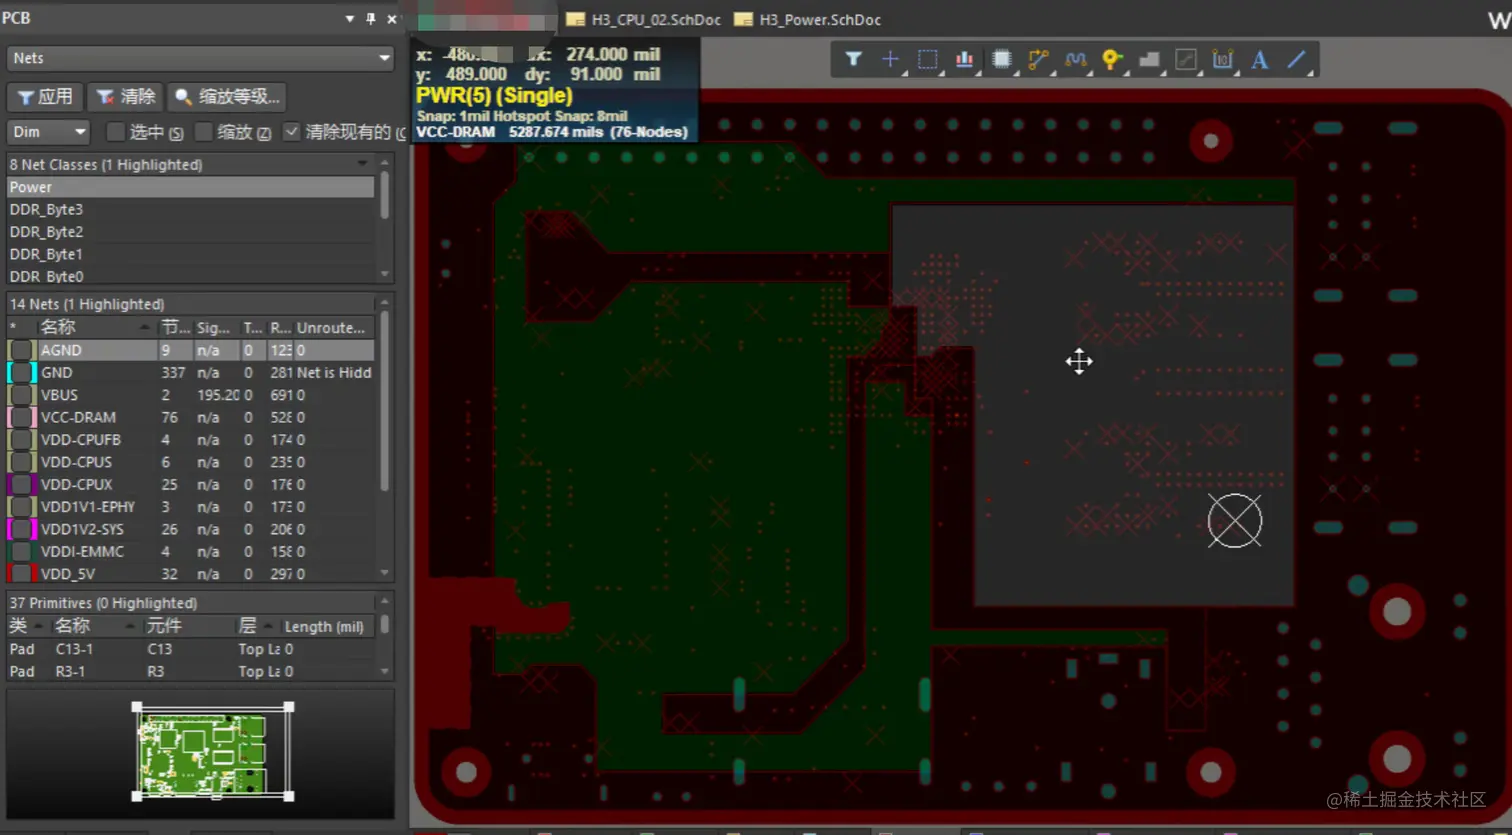
Task: Click the 缩放等级 zoom level button
Action: (227, 96)
